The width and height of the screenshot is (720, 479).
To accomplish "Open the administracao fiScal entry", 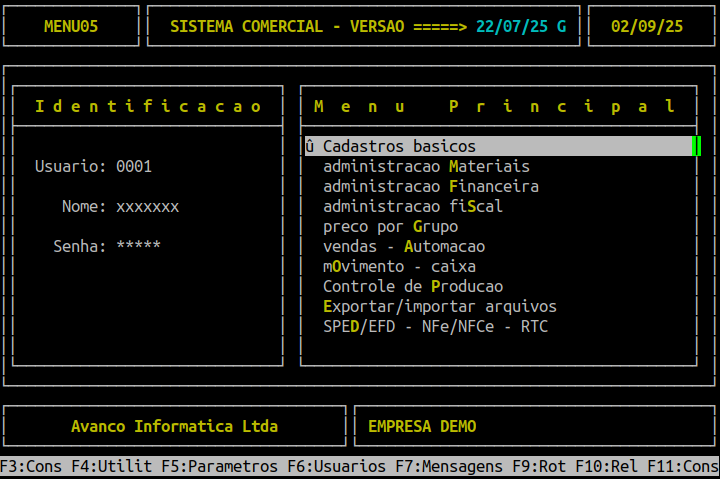I will (x=413, y=206).
